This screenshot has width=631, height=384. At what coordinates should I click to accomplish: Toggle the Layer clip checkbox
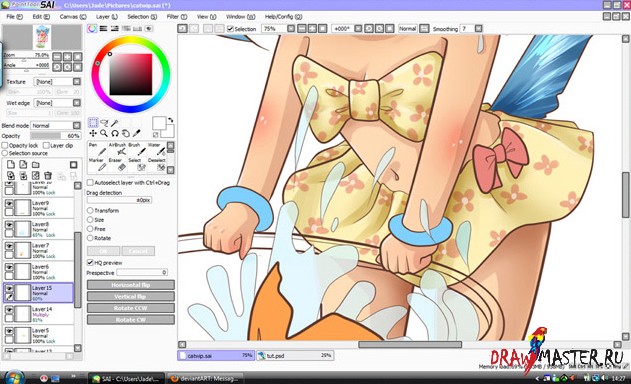46,145
